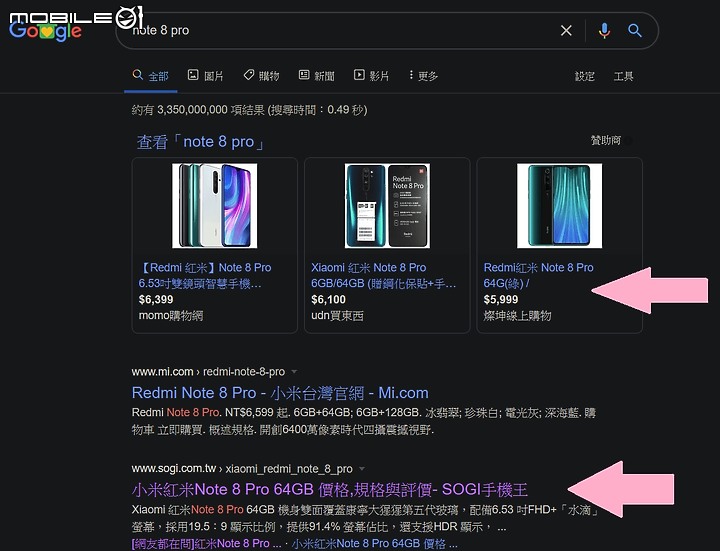Open the 小米紅米Note 8 Pro 64GB 價格 sublink
Screen dimensions: 720x551
[374, 544]
